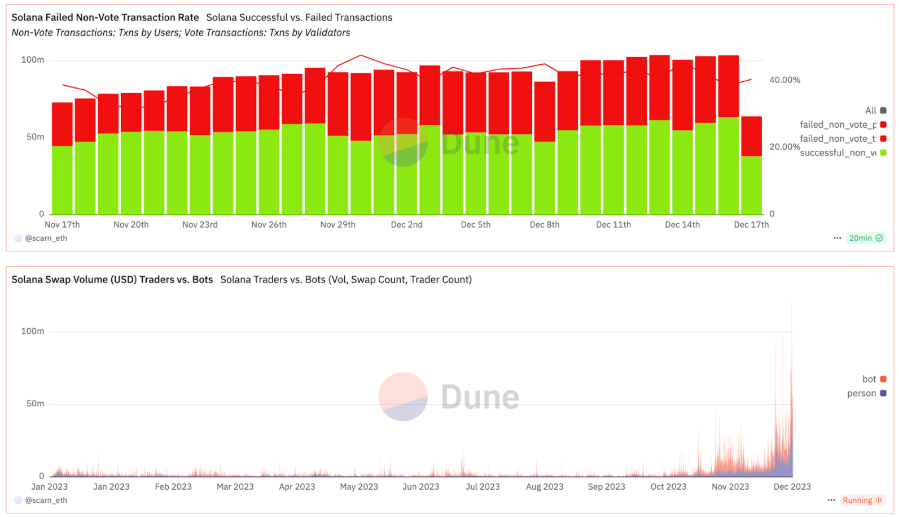Click the Nov 26th axis label
Image resolution: width=899 pixels, height=517 pixels.
coord(268,225)
